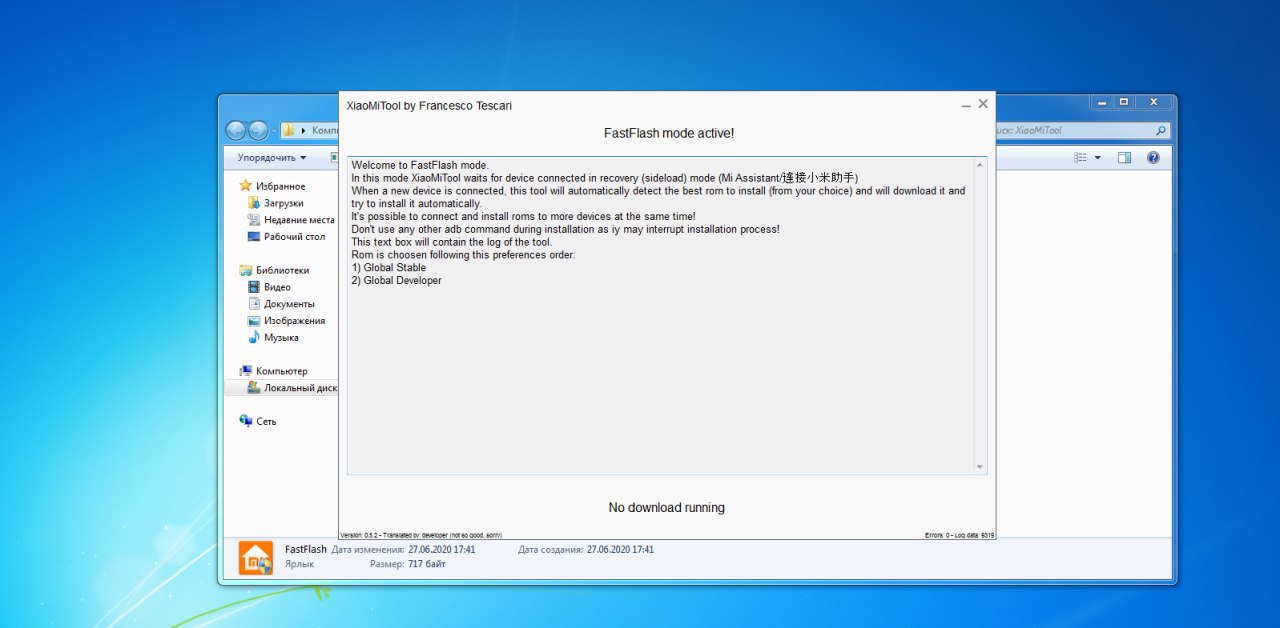Click the Изображения picture icon
Viewport: 1280px width, 628px height.
(x=254, y=321)
